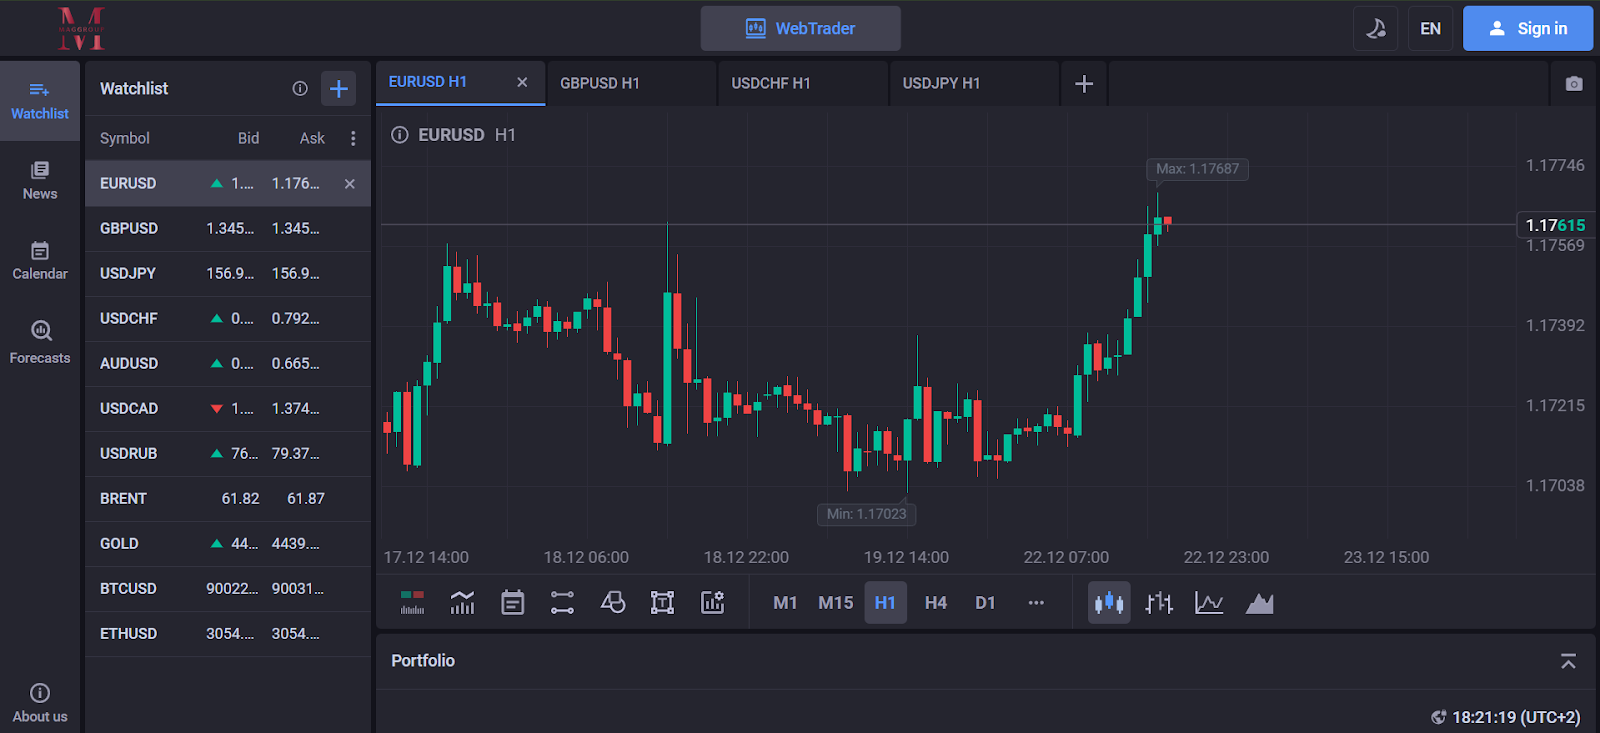Open the shapes drawing tool

612,602
